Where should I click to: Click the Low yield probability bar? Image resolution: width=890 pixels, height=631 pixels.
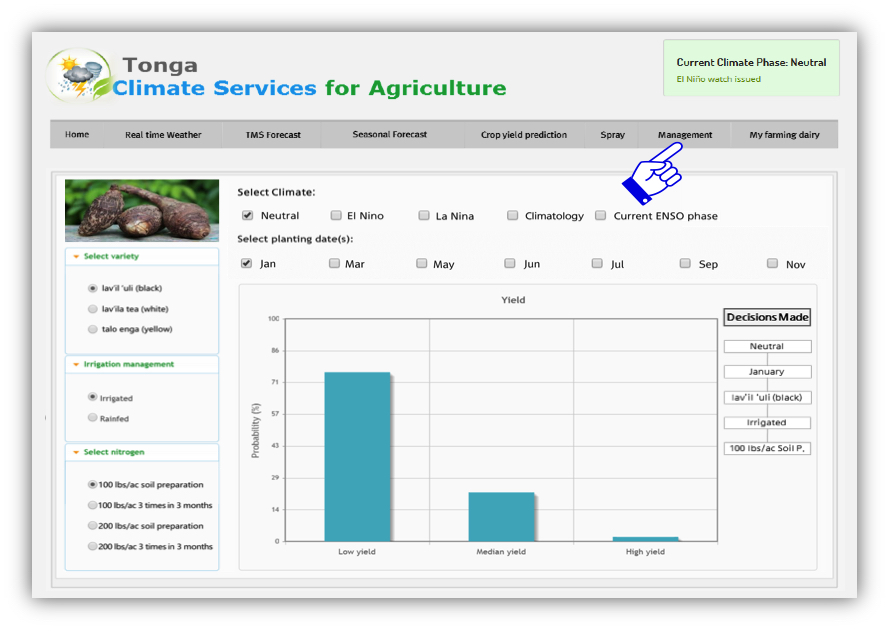point(356,455)
